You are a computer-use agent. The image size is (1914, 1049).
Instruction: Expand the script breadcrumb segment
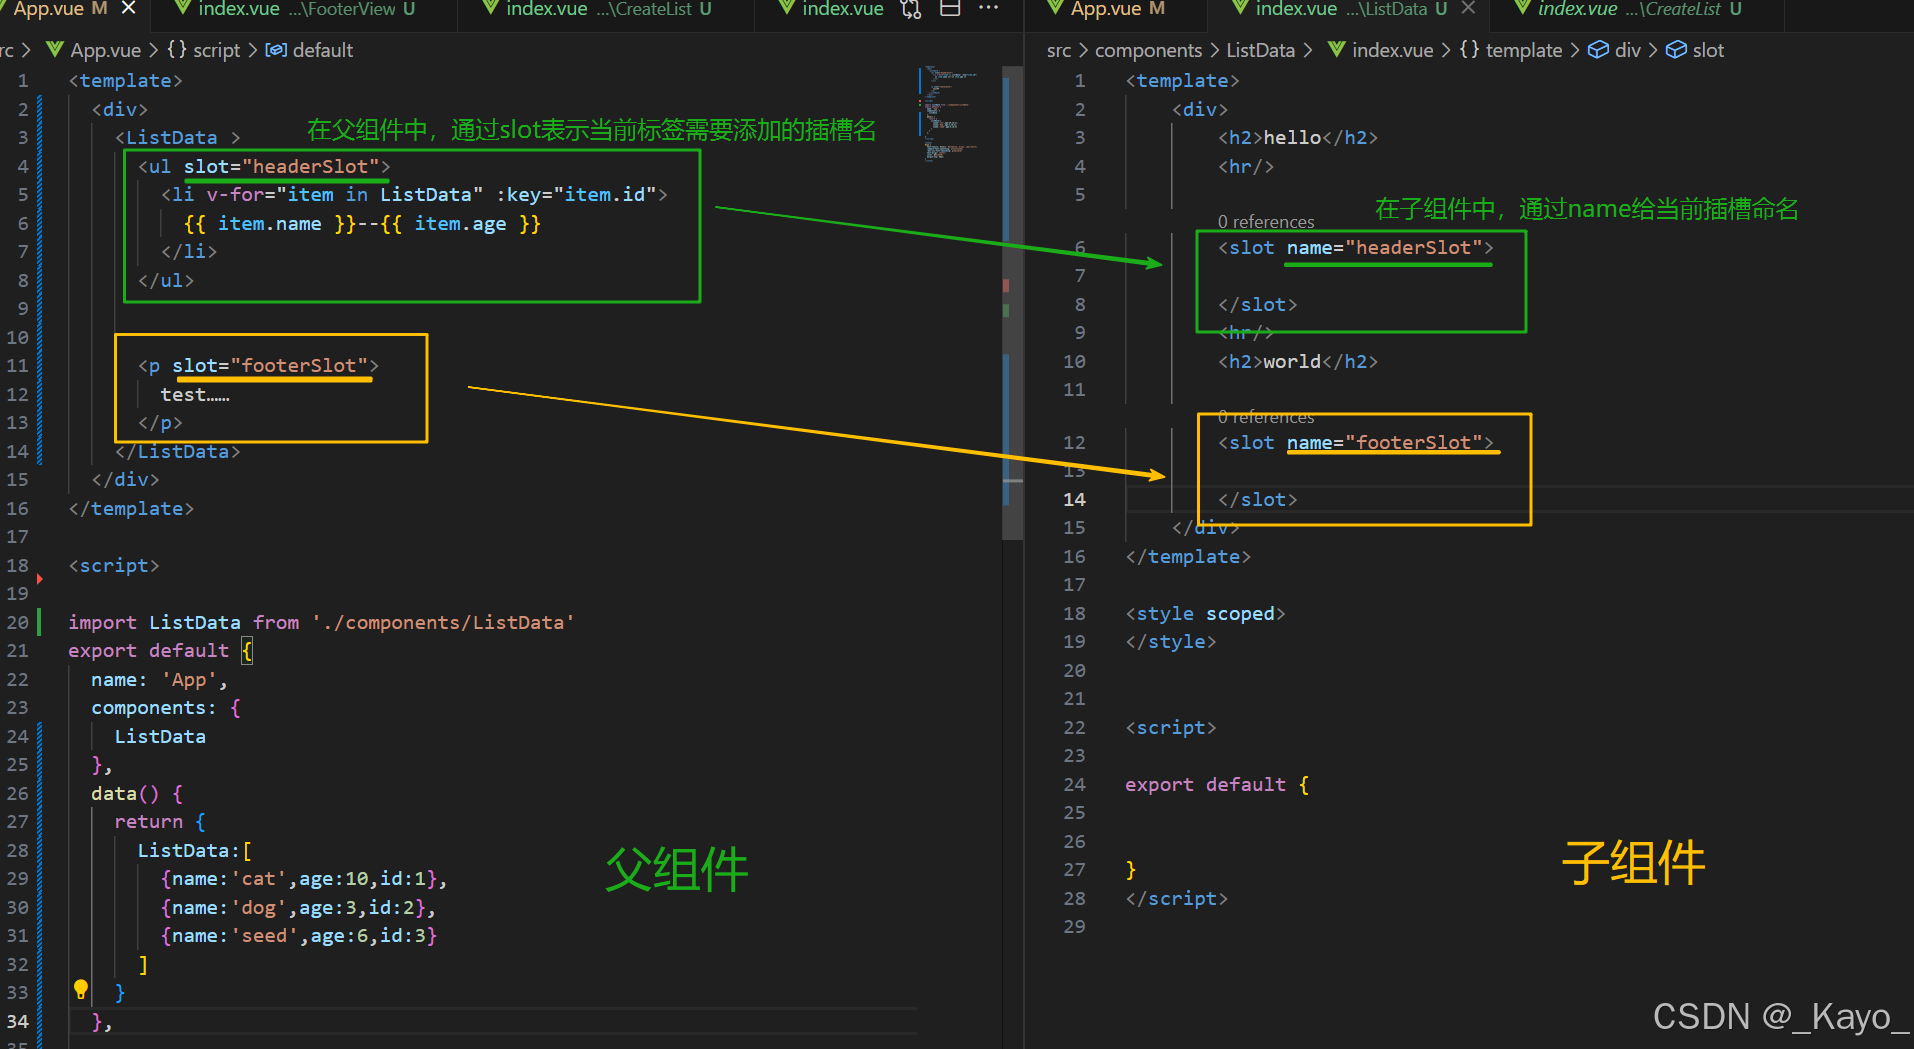(204, 50)
